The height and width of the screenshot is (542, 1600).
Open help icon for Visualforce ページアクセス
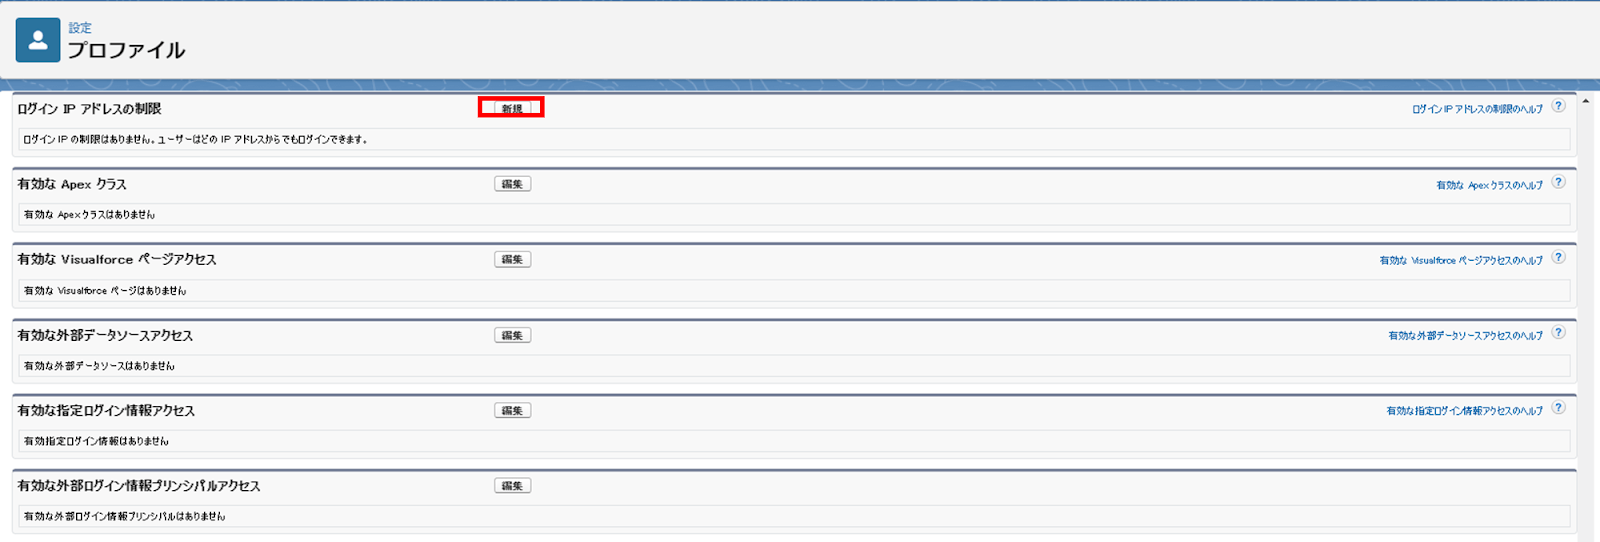(x=1558, y=257)
